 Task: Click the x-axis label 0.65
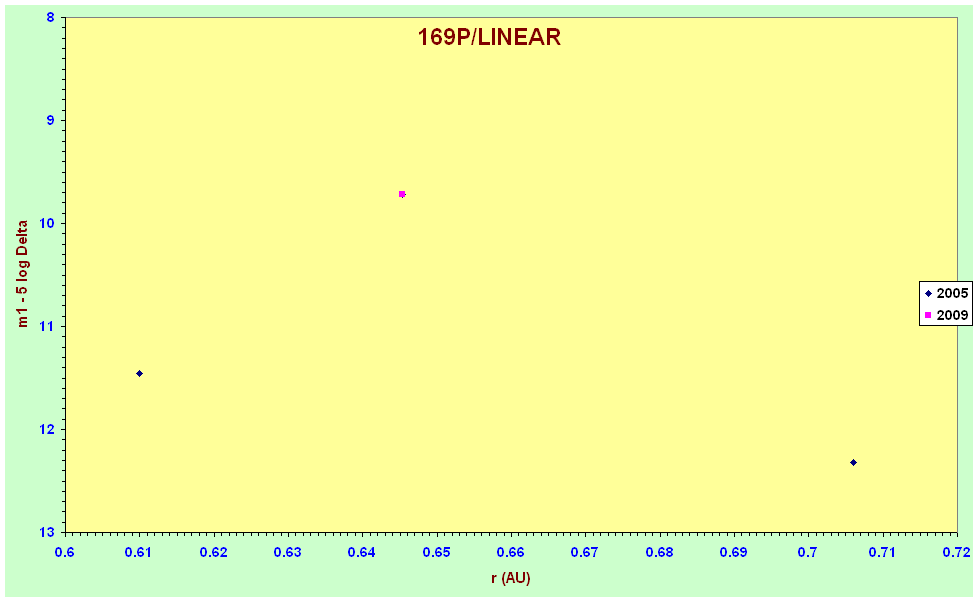tap(436, 552)
